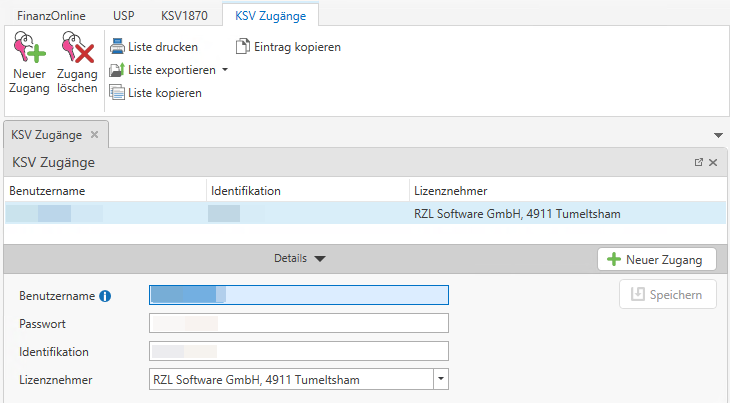Viewport: 730px width, 403px height.
Task: Open the document tab list dropdown arrow
Action: pyautogui.click(x=718, y=134)
